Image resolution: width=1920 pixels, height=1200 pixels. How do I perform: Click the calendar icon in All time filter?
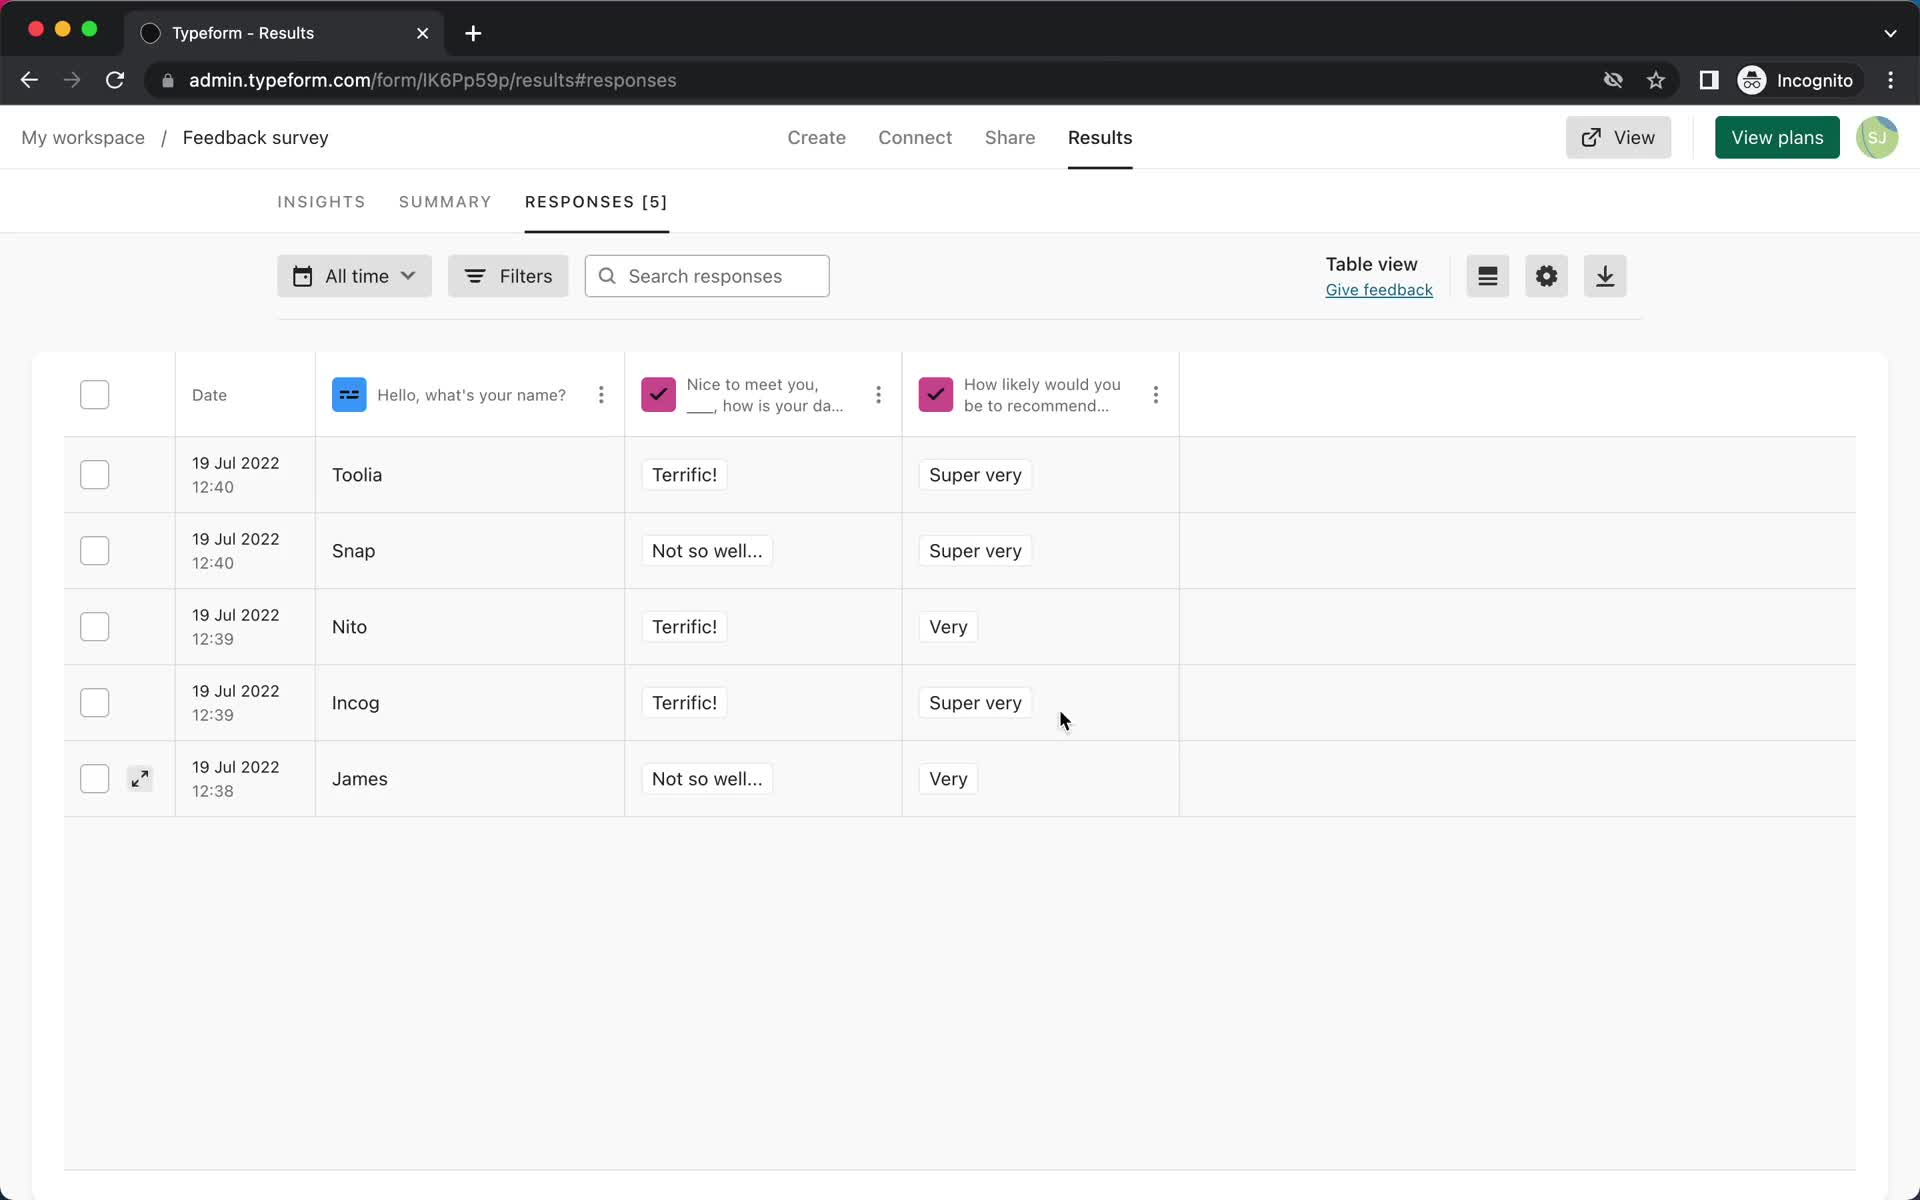tap(303, 276)
